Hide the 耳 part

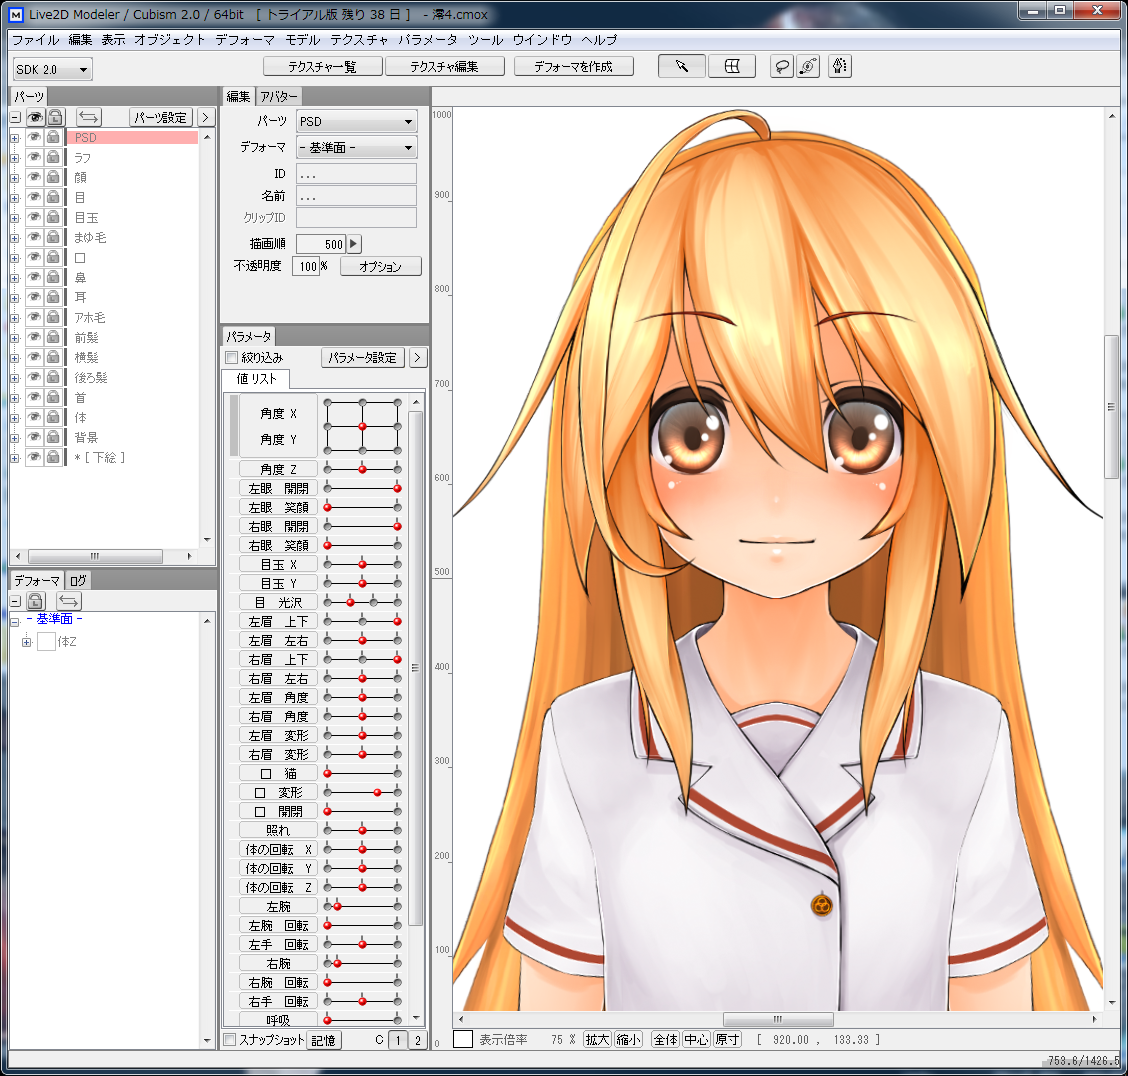tap(34, 297)
